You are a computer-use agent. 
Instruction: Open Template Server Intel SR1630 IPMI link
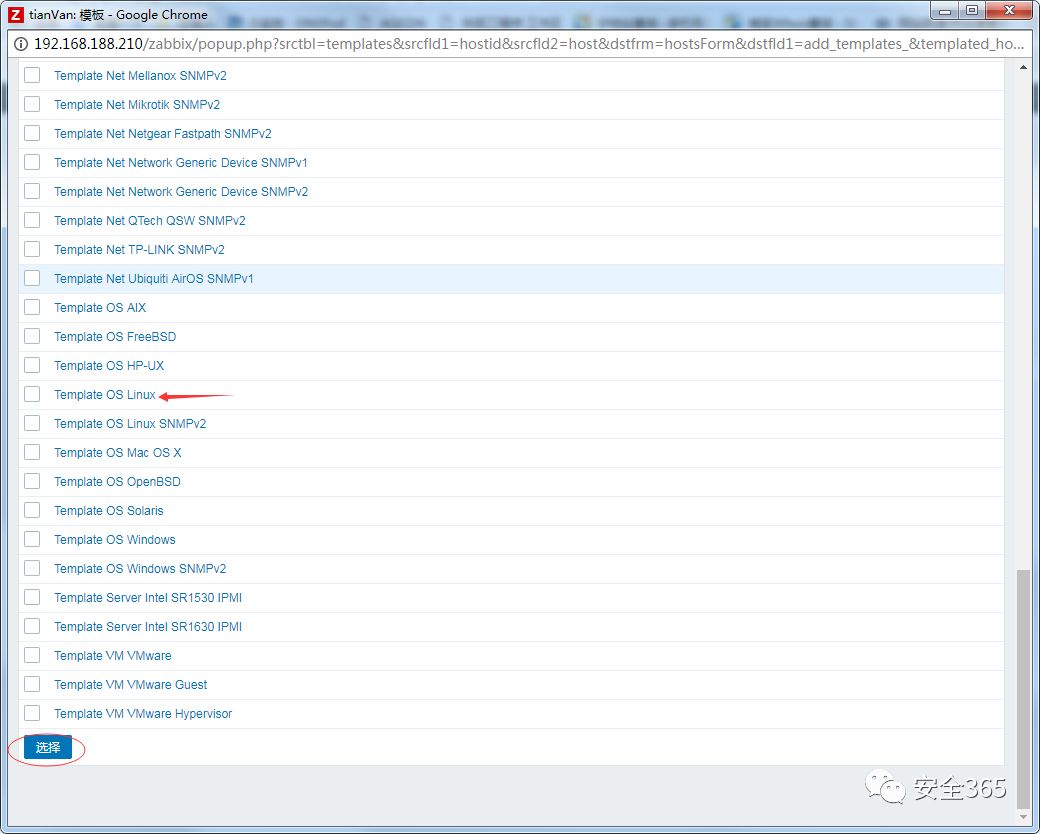[148, 626]
